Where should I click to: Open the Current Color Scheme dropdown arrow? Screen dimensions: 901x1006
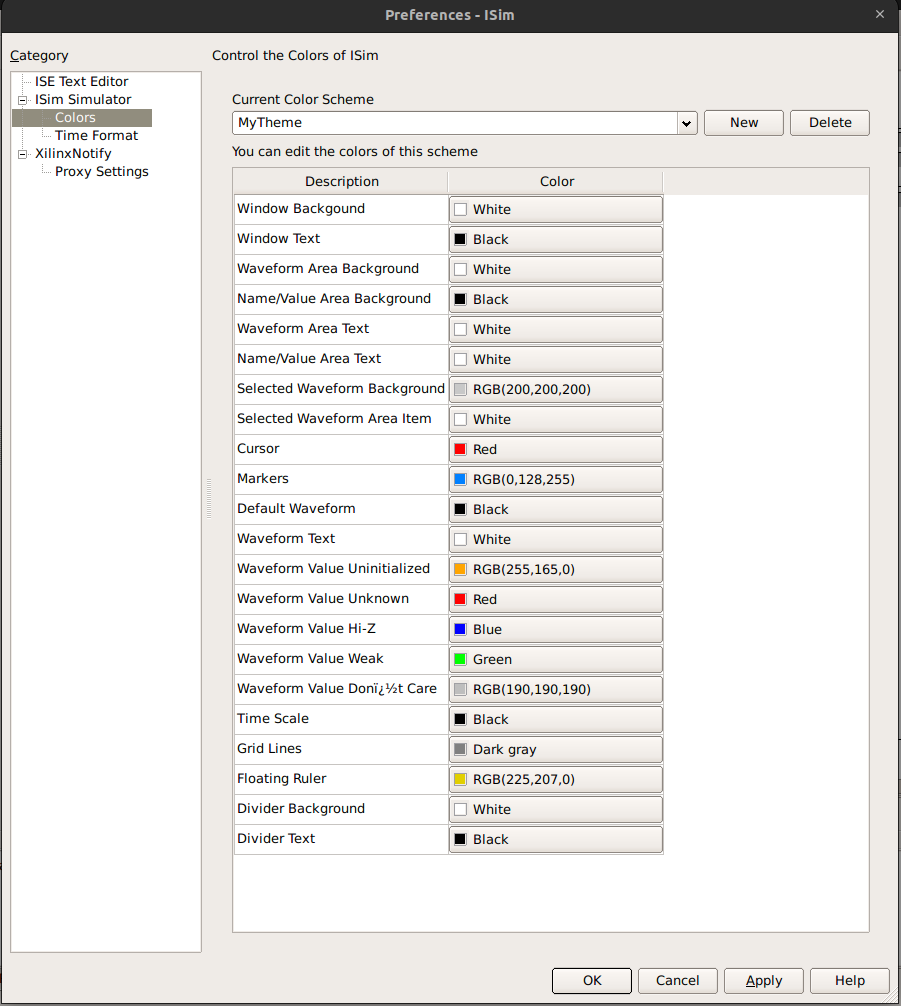[x=686, y=123]
